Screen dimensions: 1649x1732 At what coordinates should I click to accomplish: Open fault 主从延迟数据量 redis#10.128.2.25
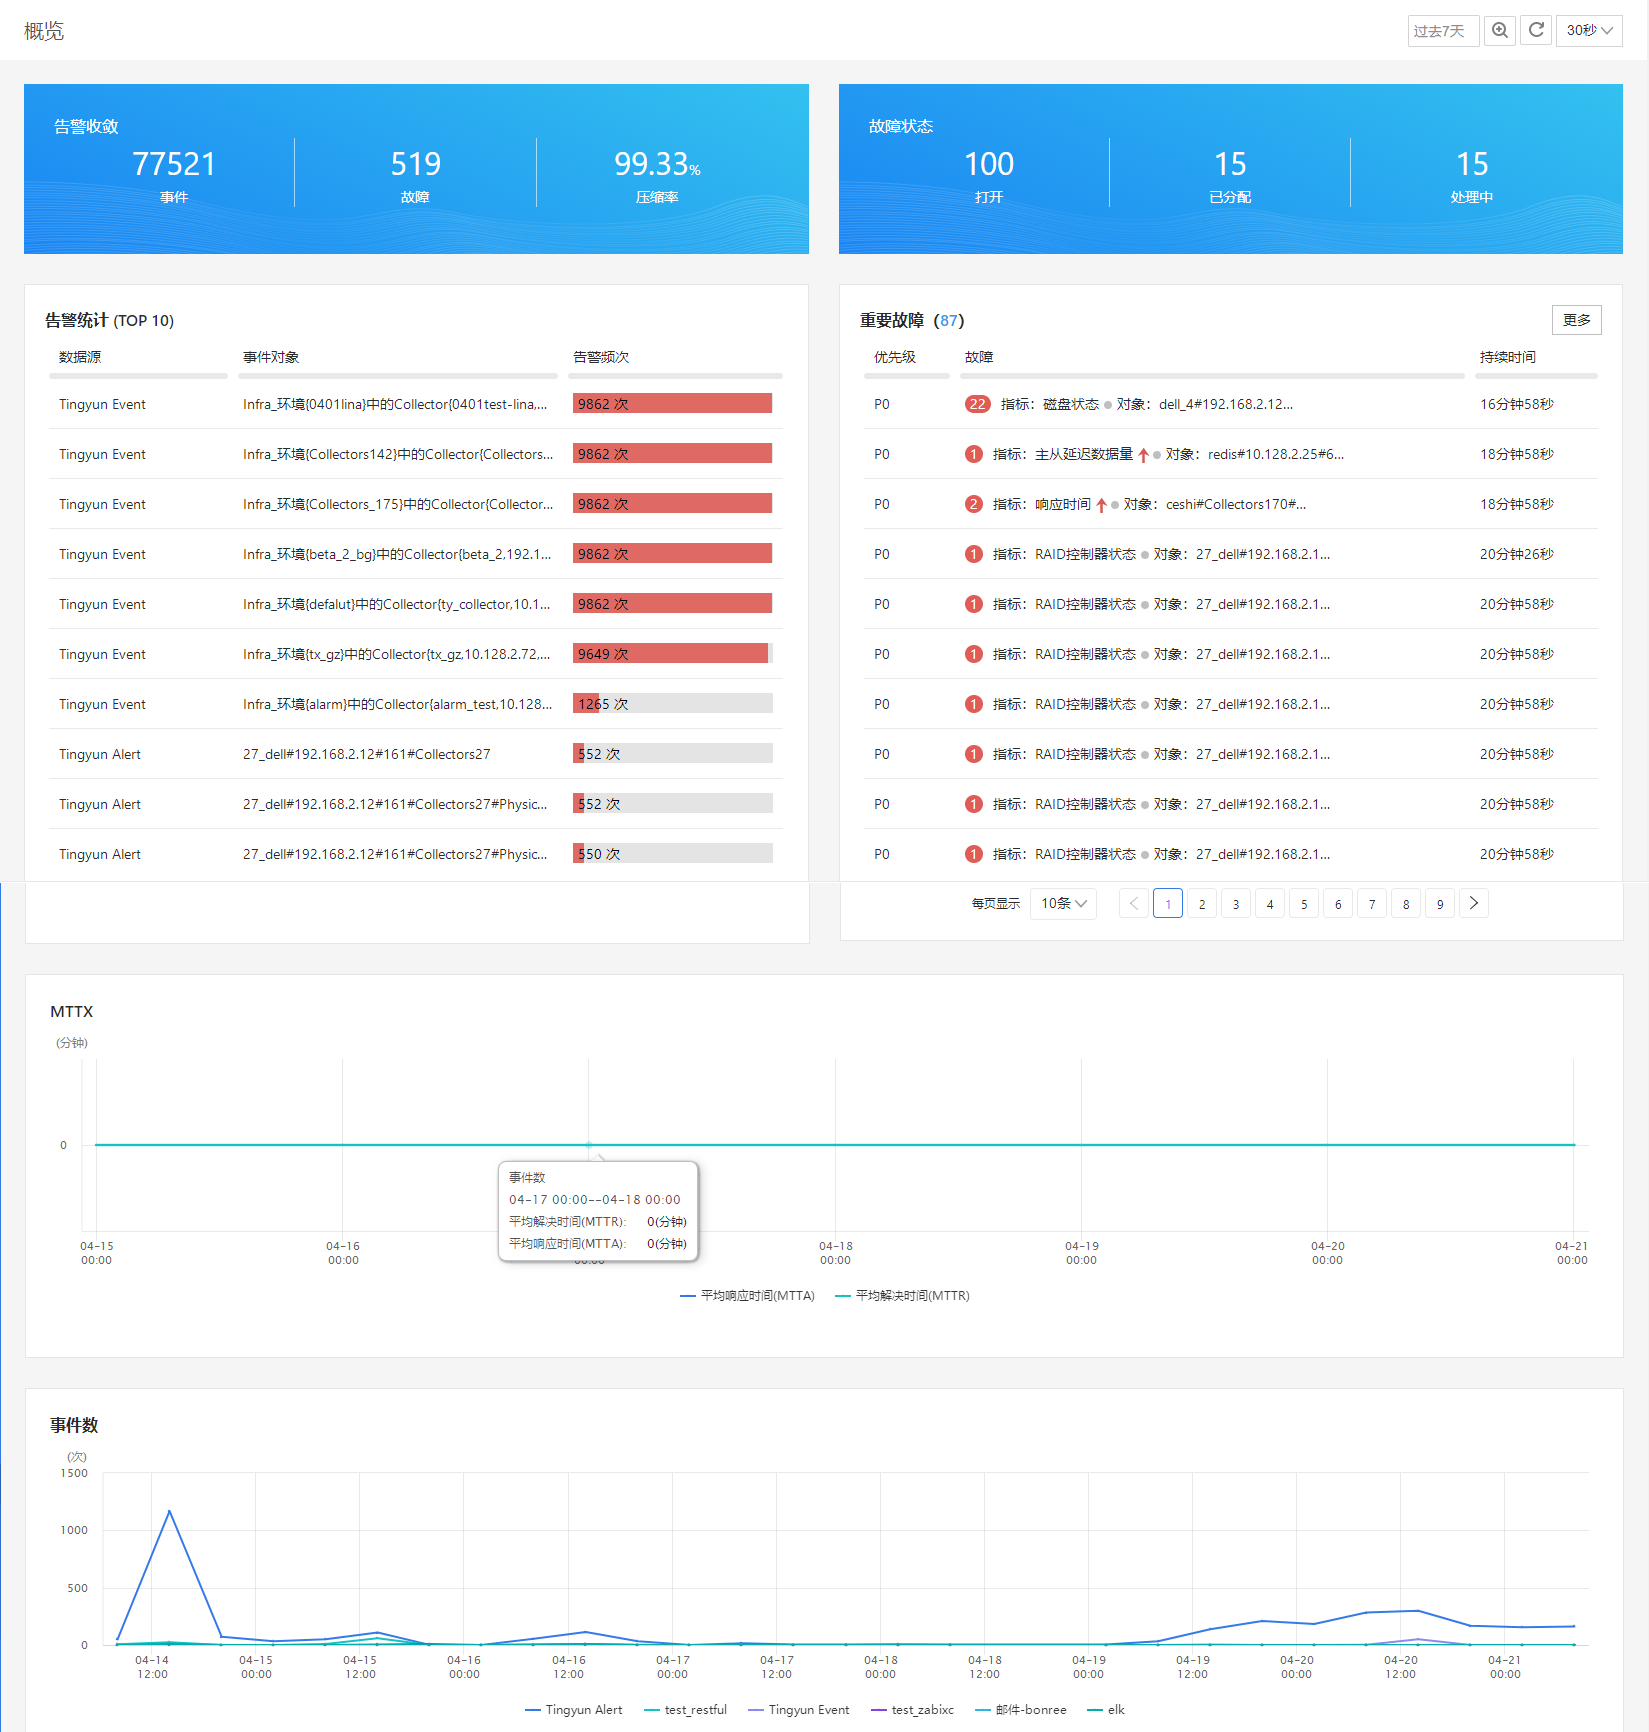1168,454
